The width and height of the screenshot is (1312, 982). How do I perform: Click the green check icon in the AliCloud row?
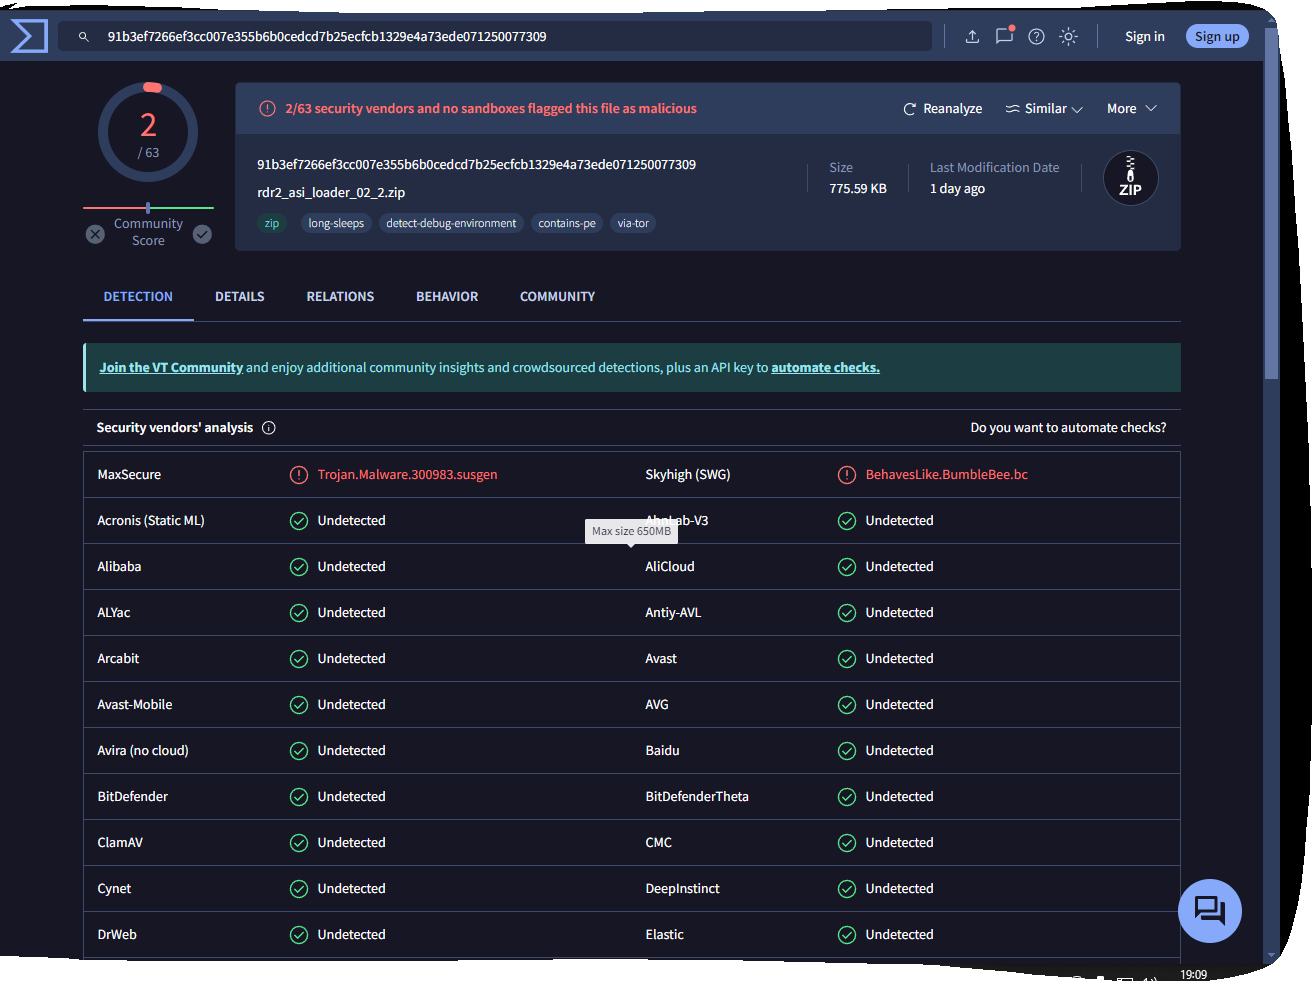tap(847, 567)
